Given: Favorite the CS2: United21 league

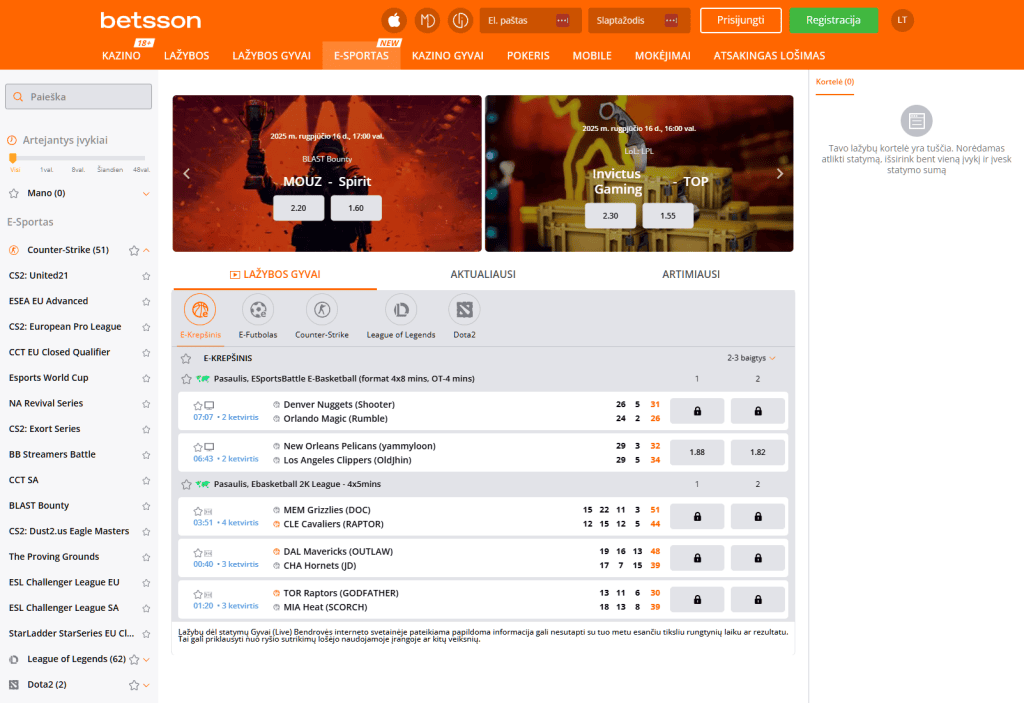Looking at the screenshot, I should click(146, 276).
